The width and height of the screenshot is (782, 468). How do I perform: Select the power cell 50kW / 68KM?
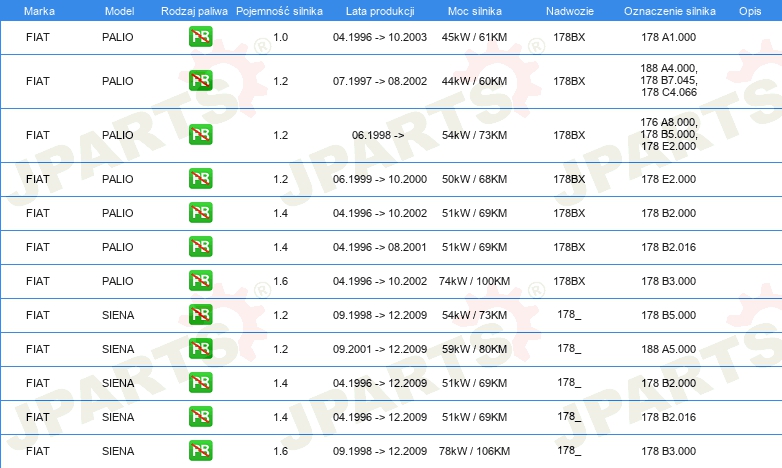[x=474, y=179]
